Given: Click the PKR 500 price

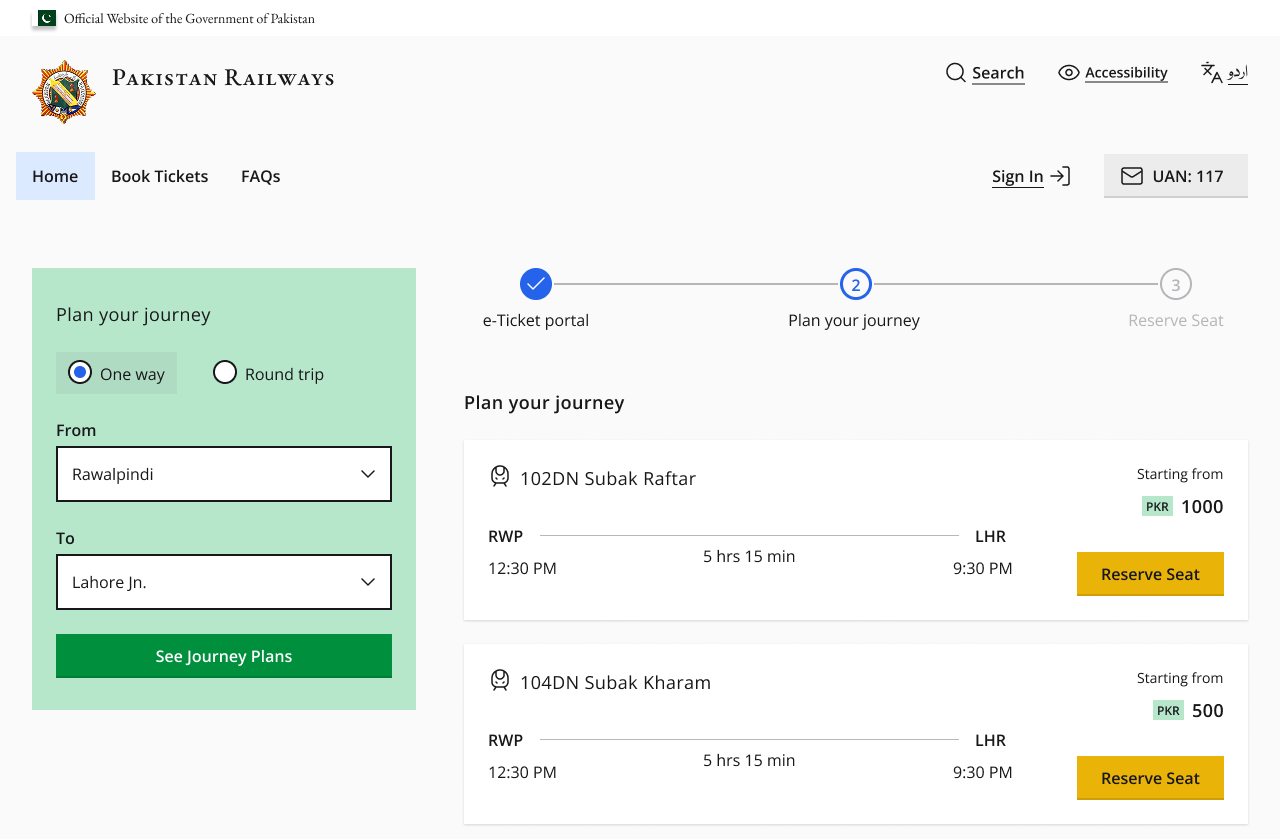Looking at the screenshot, I should pos(1188,710).
